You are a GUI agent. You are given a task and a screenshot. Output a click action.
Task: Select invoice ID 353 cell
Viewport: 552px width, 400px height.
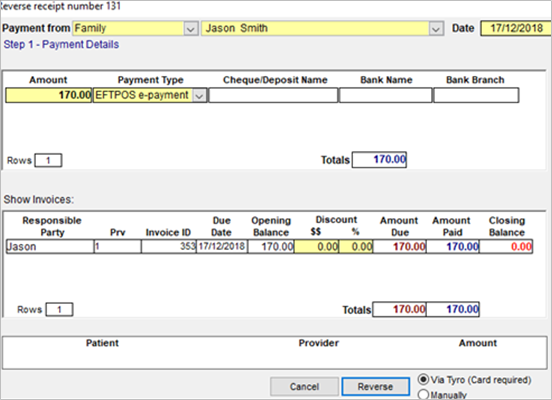coord(169,246)
